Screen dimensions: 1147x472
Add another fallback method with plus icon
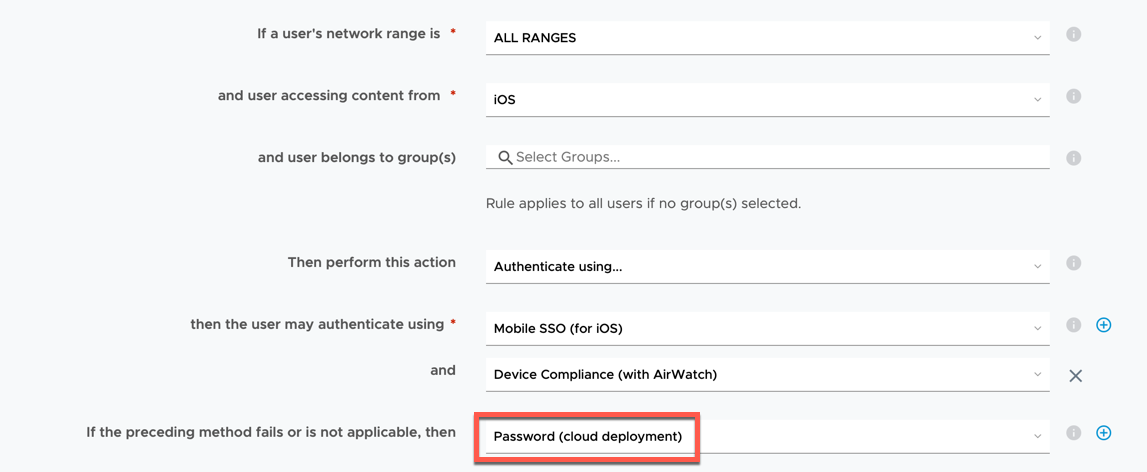tap(1104, 433)
